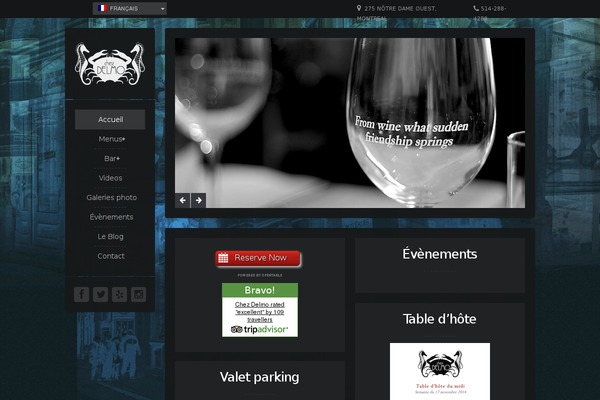
Task: Go to the Accueil page
Action: [110, 119]
